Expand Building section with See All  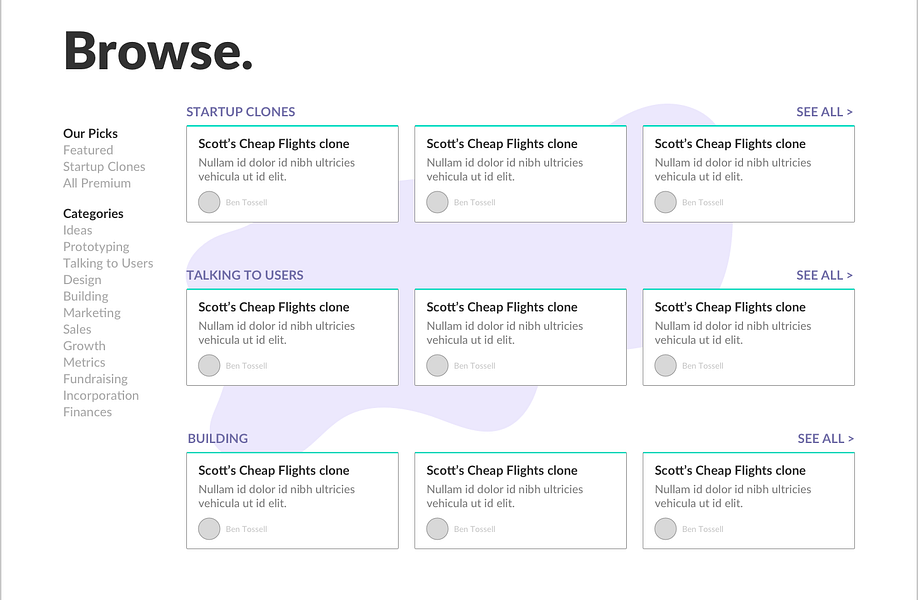[825, 438]
